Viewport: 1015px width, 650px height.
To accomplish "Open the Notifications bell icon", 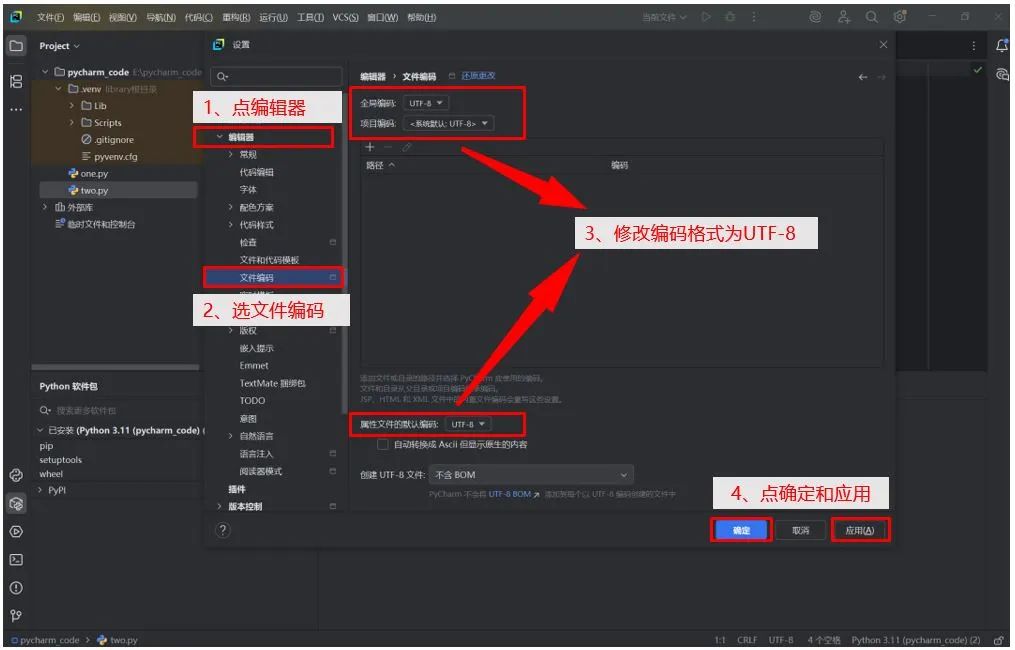I will [x=1002, y=46].
